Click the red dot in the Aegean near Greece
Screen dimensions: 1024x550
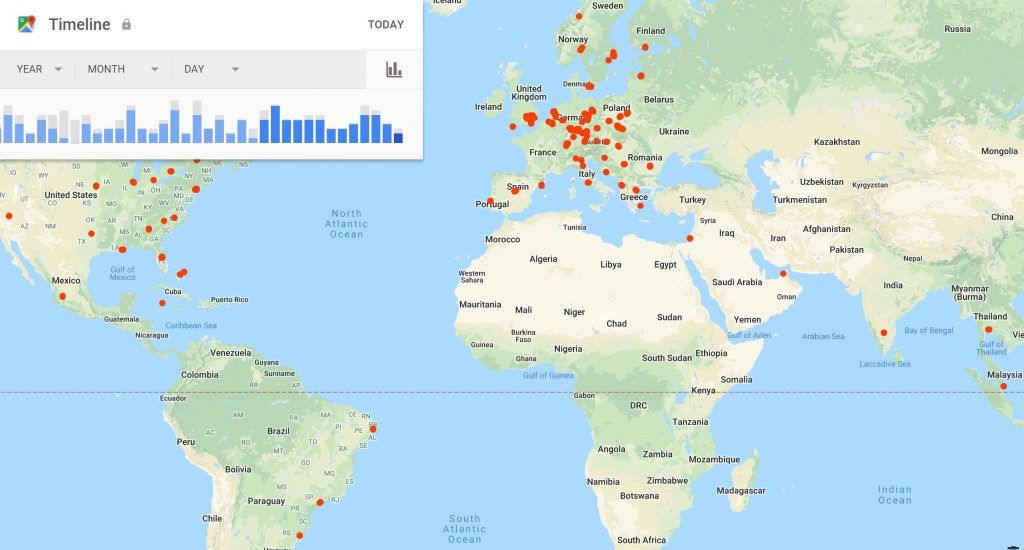(x=641, y=206)
